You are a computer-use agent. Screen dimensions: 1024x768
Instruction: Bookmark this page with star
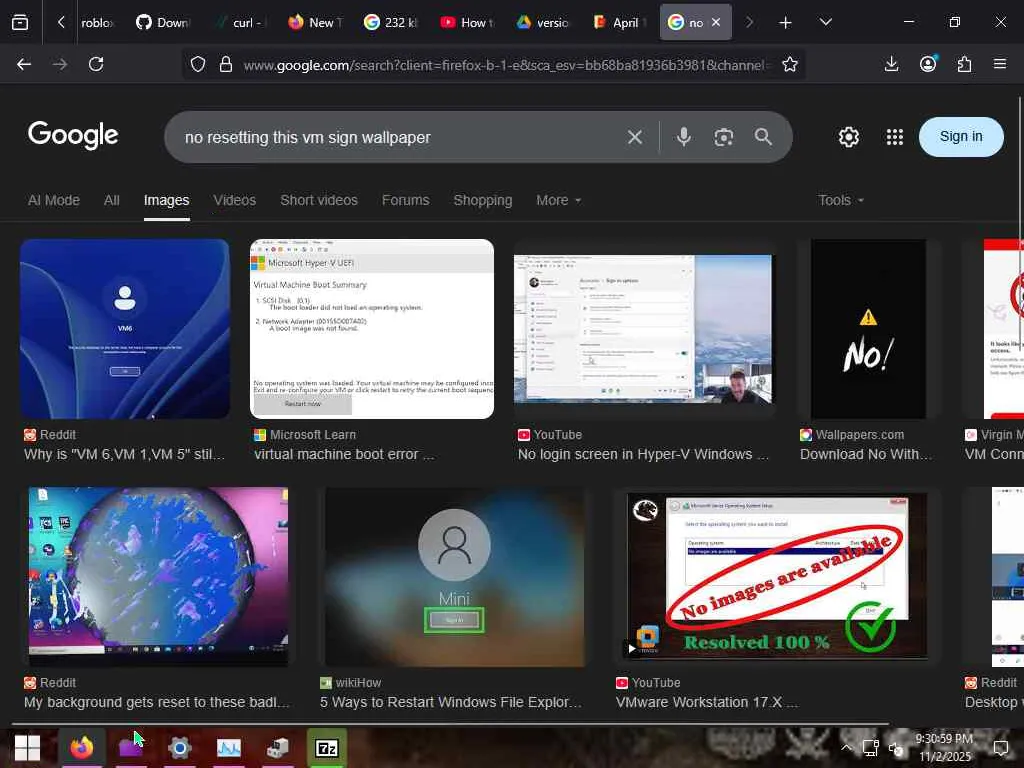tap(790, 64)
